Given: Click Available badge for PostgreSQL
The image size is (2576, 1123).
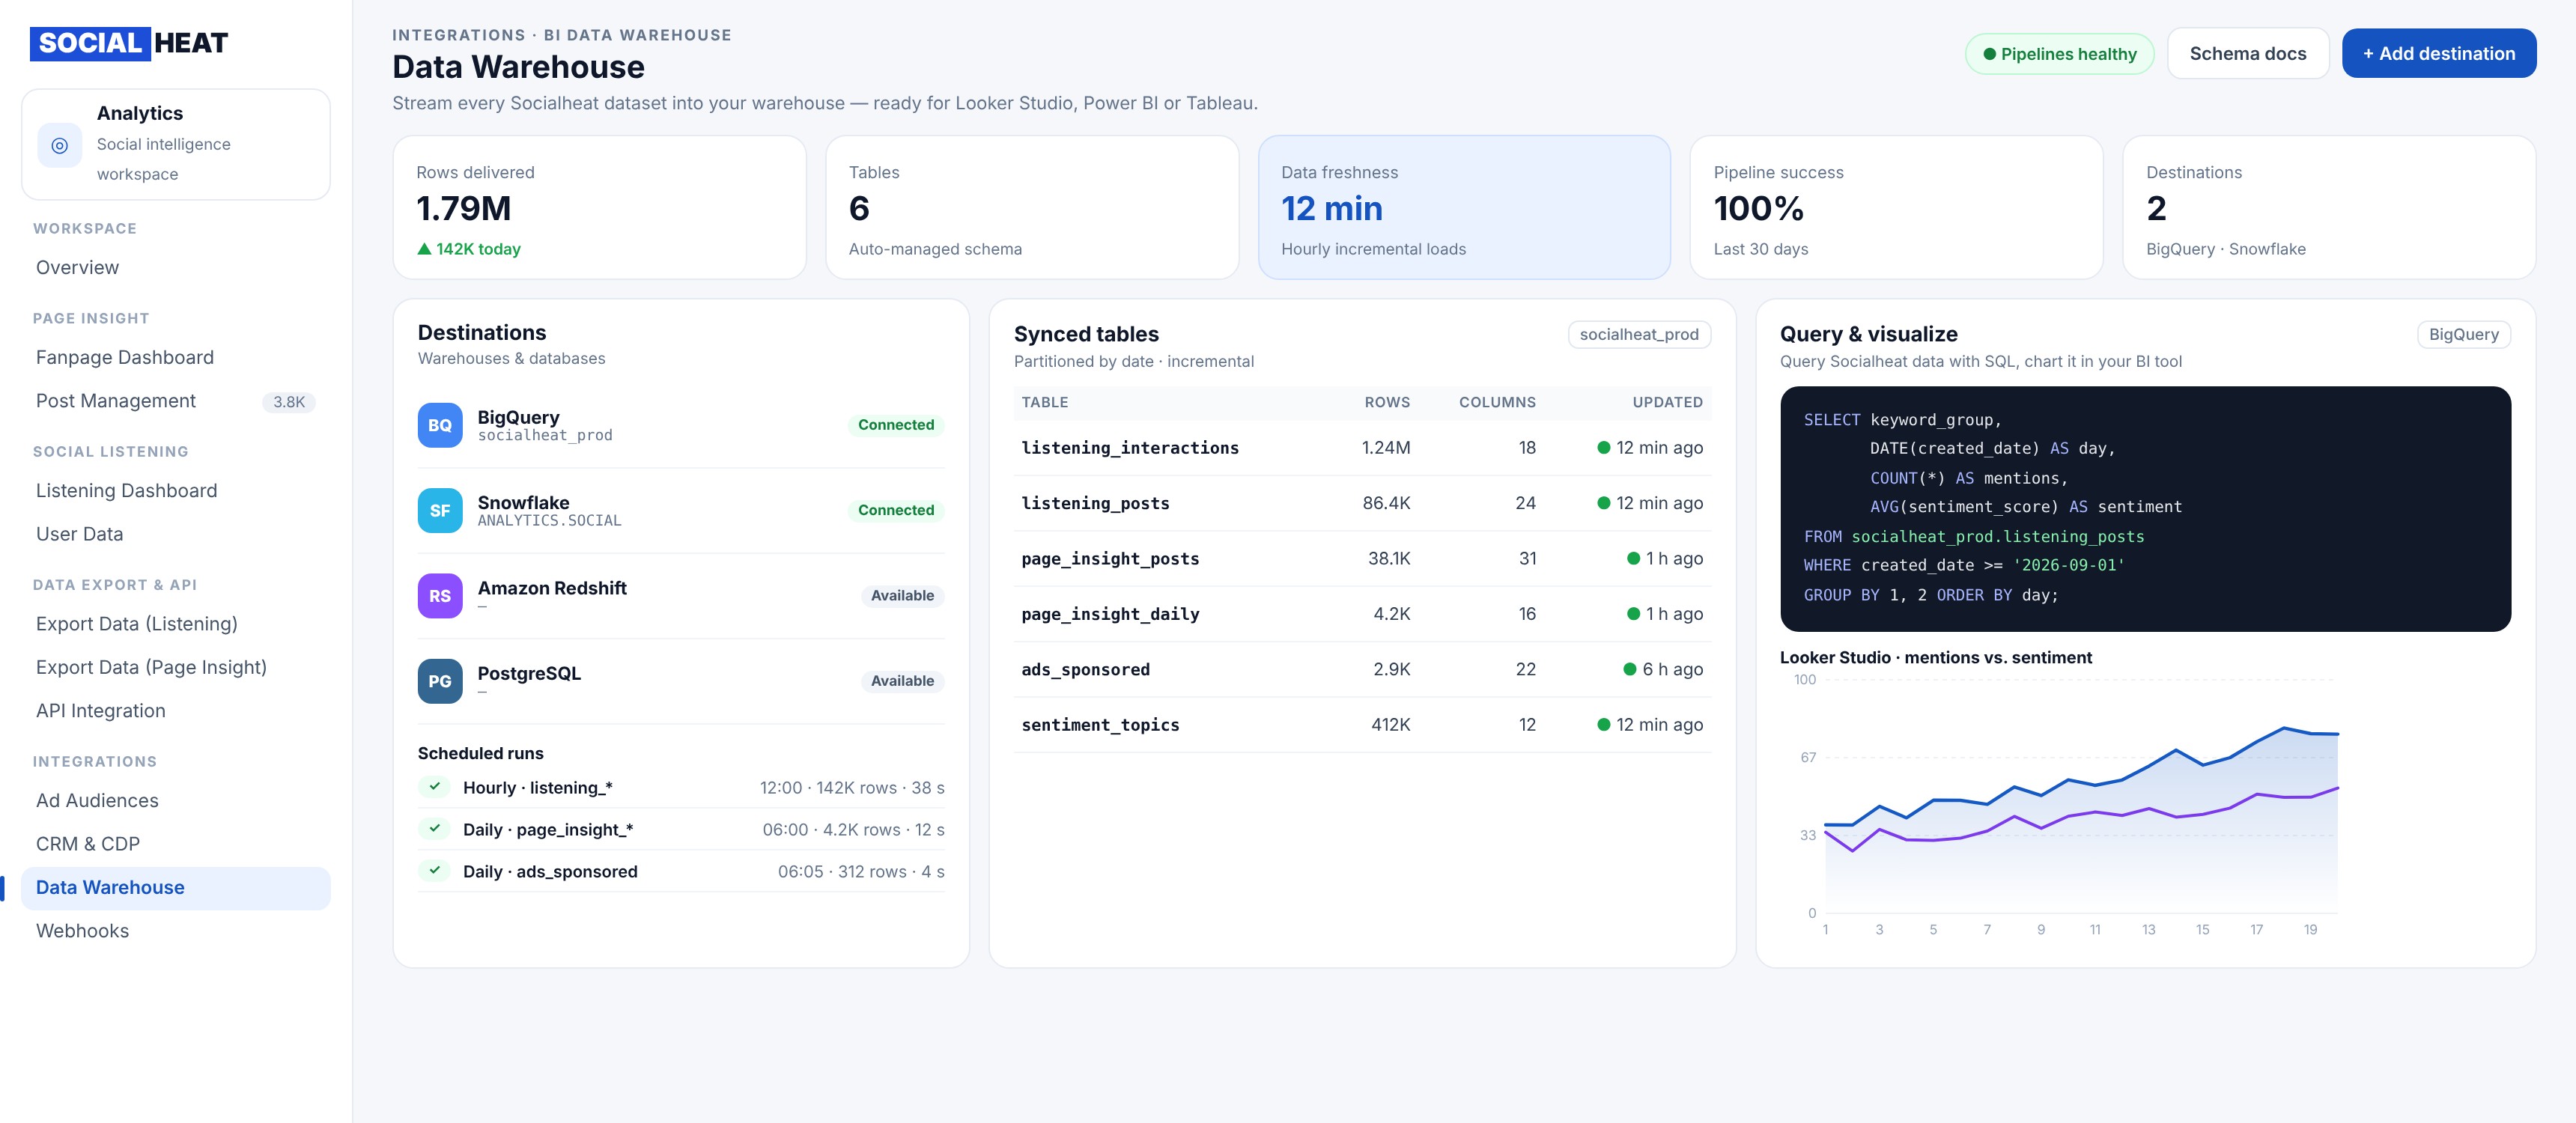Looking at the screenshot, I should [x=902, y=681].
